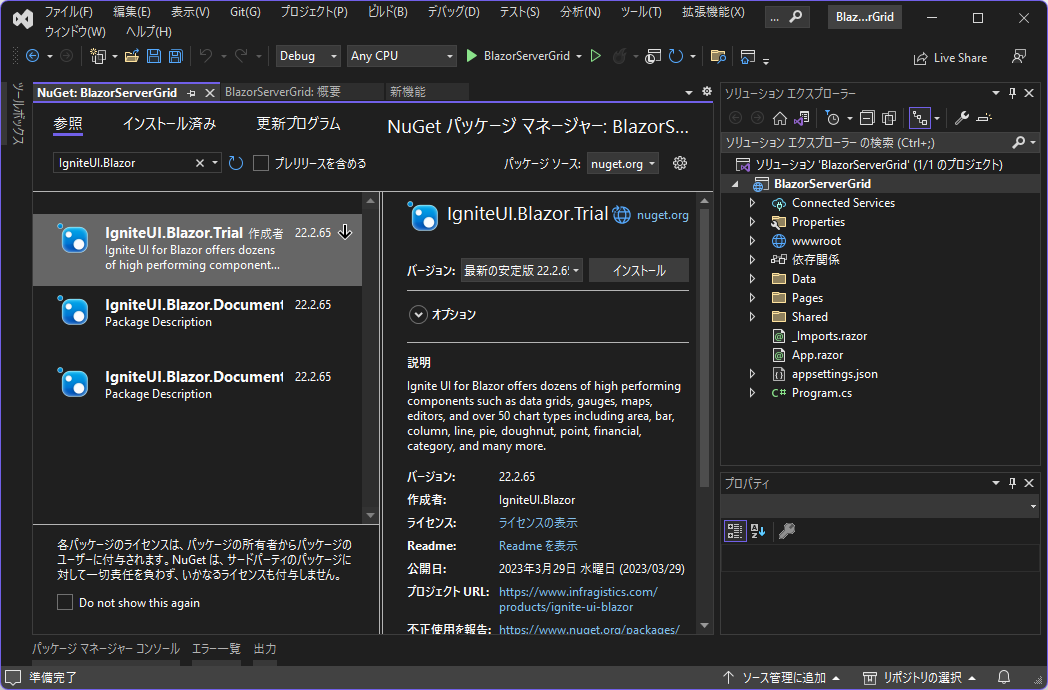1048x690 pixels.
Task: Open the Git(G) menu
Action: (245, 12)
